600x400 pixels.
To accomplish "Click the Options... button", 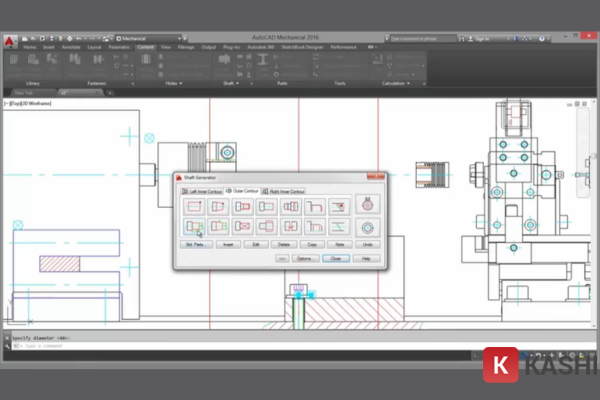I will click(305, 259).
